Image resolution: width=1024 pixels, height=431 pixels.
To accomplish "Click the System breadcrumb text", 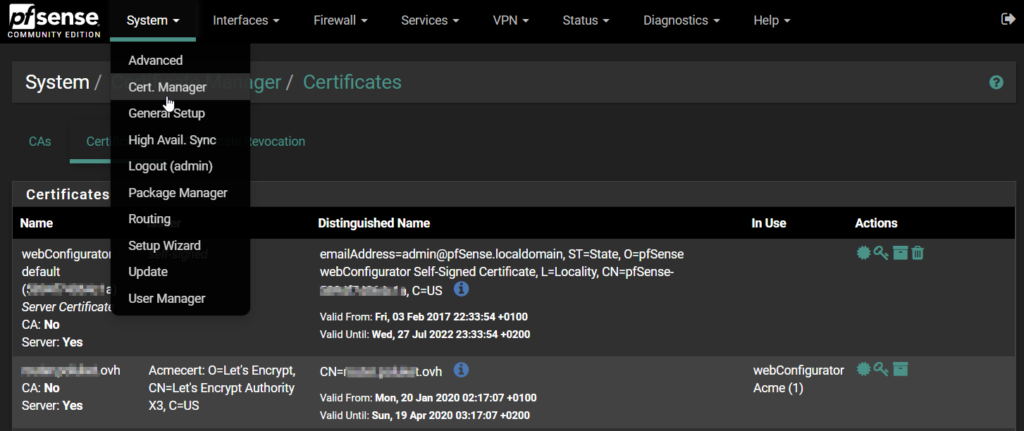I will coord(57,82).
